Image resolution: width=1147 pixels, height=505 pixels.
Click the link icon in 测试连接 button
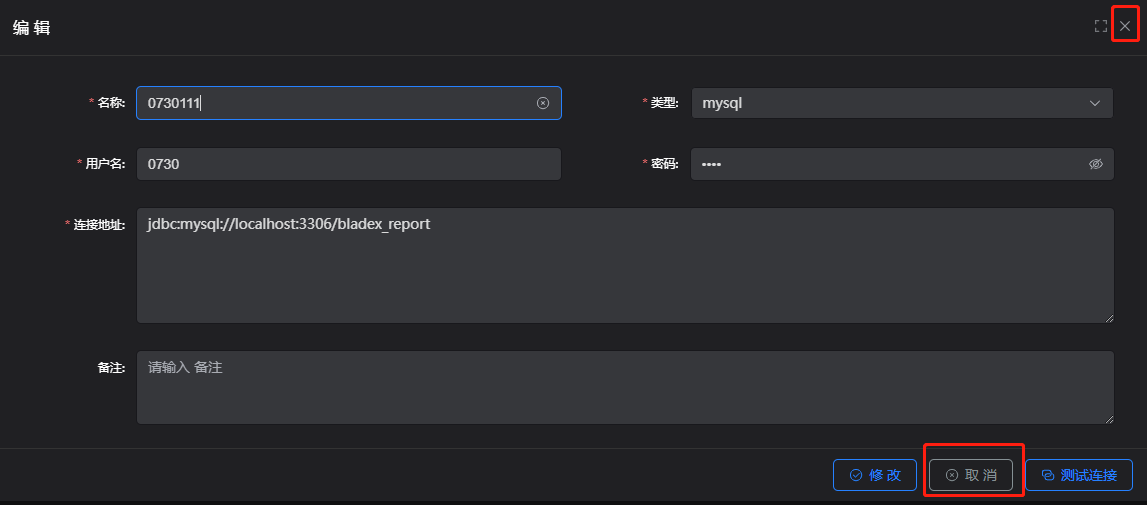[x=1047, y=475]
